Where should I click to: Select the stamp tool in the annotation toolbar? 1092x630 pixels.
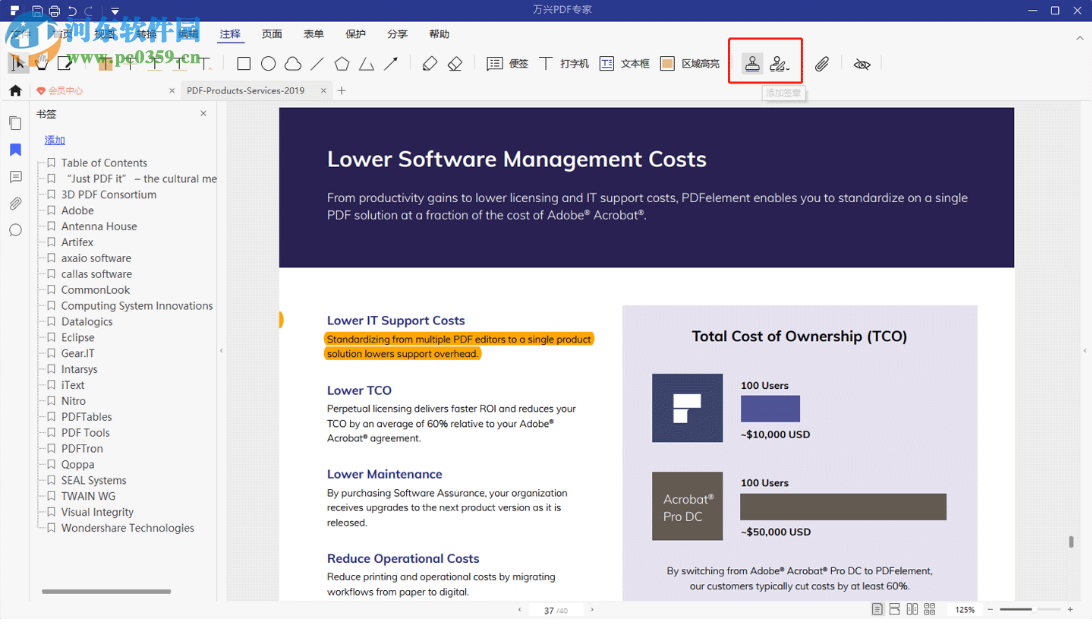tap(752, 64)
